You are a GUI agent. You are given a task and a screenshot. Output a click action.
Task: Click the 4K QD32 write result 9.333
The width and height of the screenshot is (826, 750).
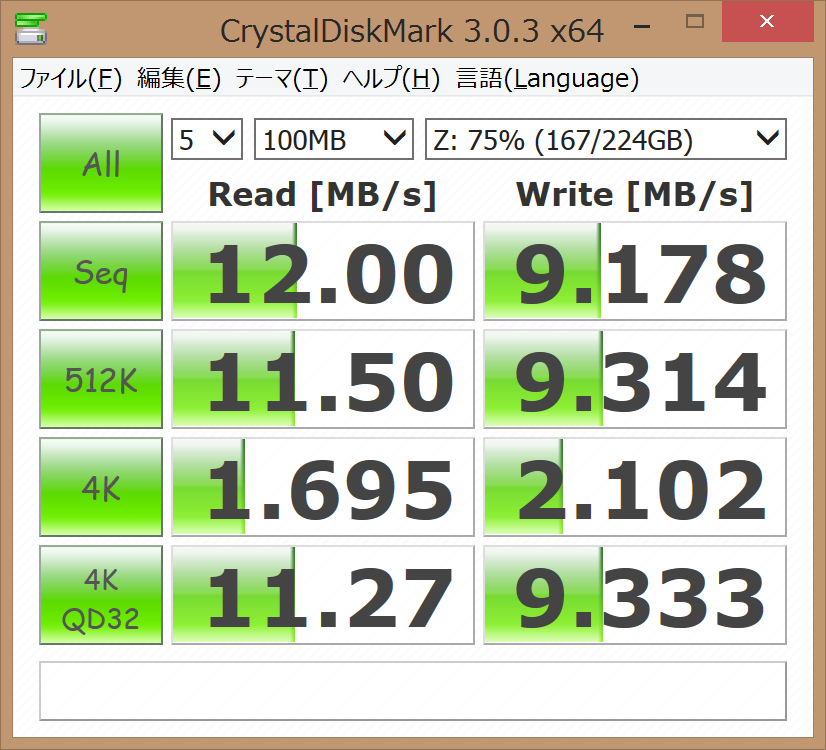pos(635,595)
